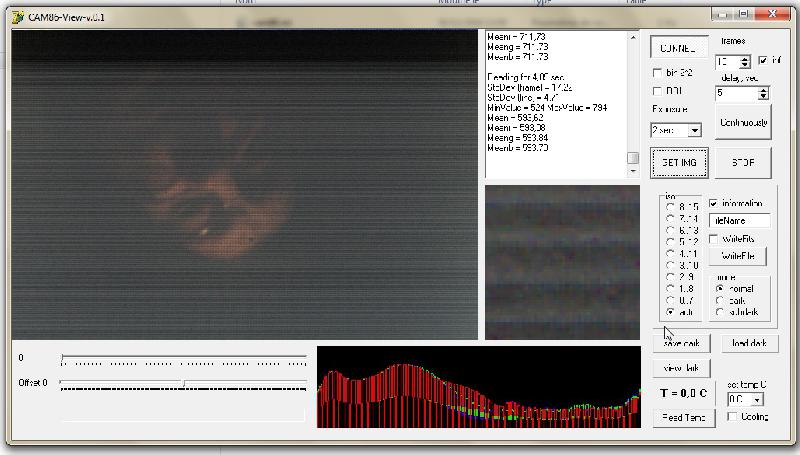Toggle the bin 2x2 checkbox

click(x=657, y=73)
